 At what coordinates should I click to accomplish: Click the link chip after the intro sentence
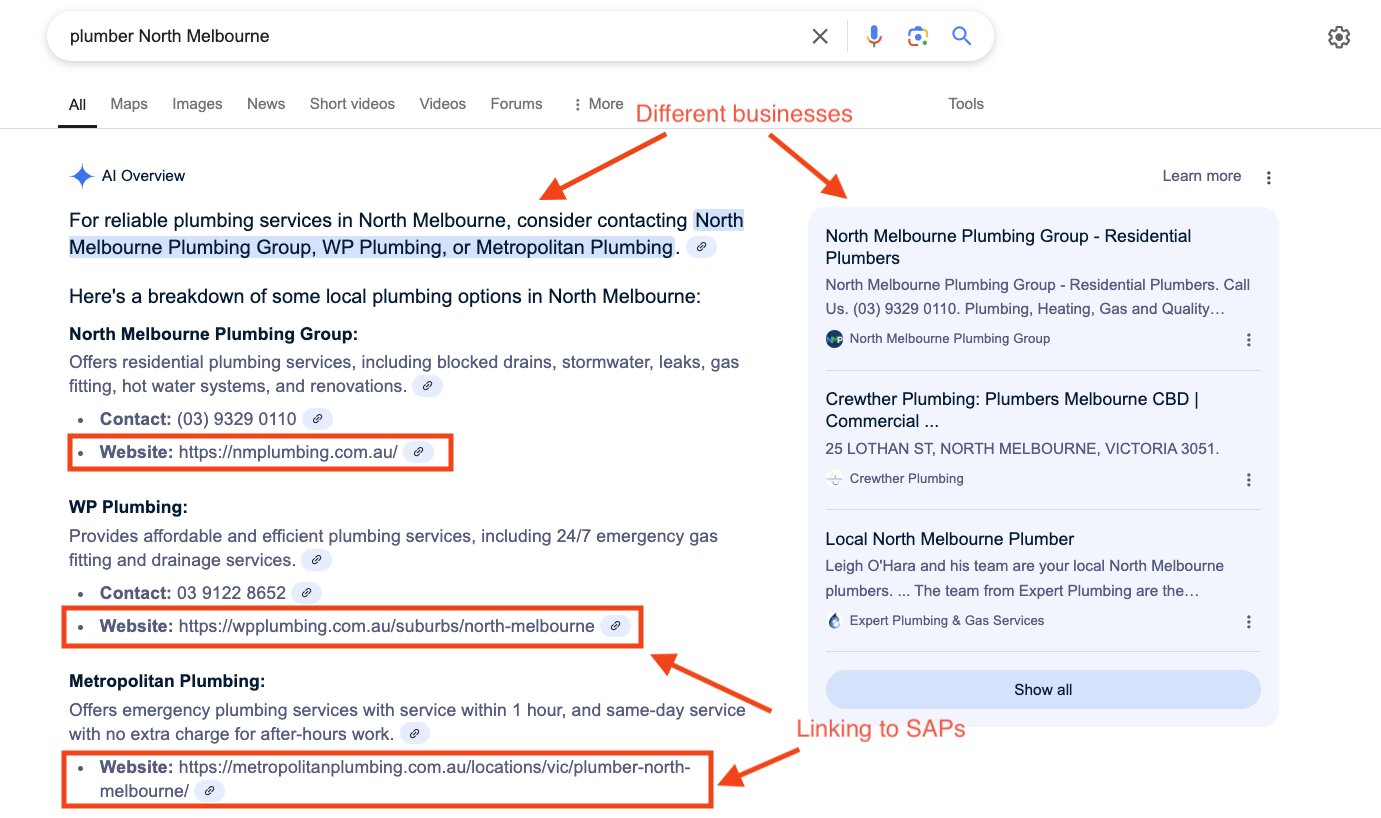point(702,247)
